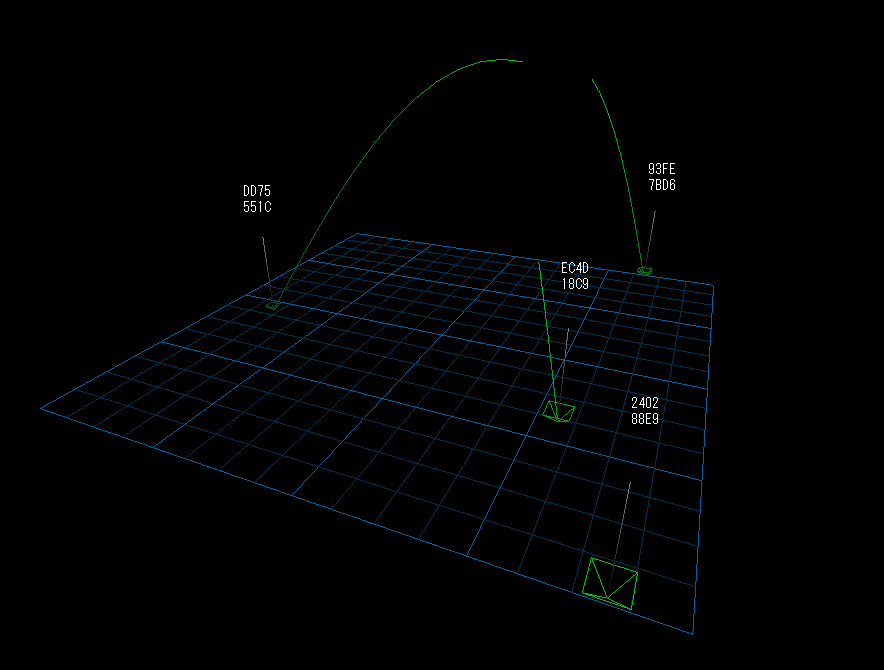Pick the tiny green object under the 93FE label
Viewport: 884px width, 670px height.
[x=644, y=271]
